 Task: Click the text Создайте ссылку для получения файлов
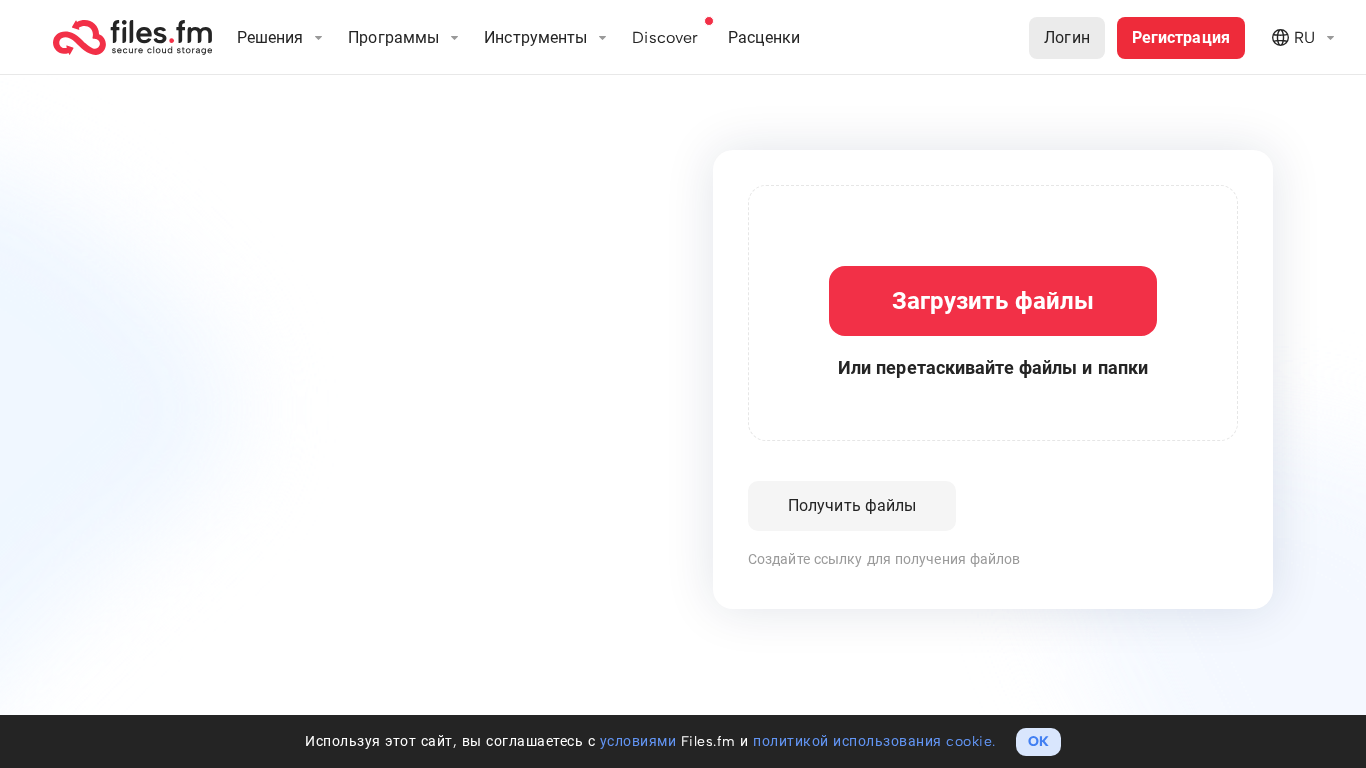(x=884, y=560)
